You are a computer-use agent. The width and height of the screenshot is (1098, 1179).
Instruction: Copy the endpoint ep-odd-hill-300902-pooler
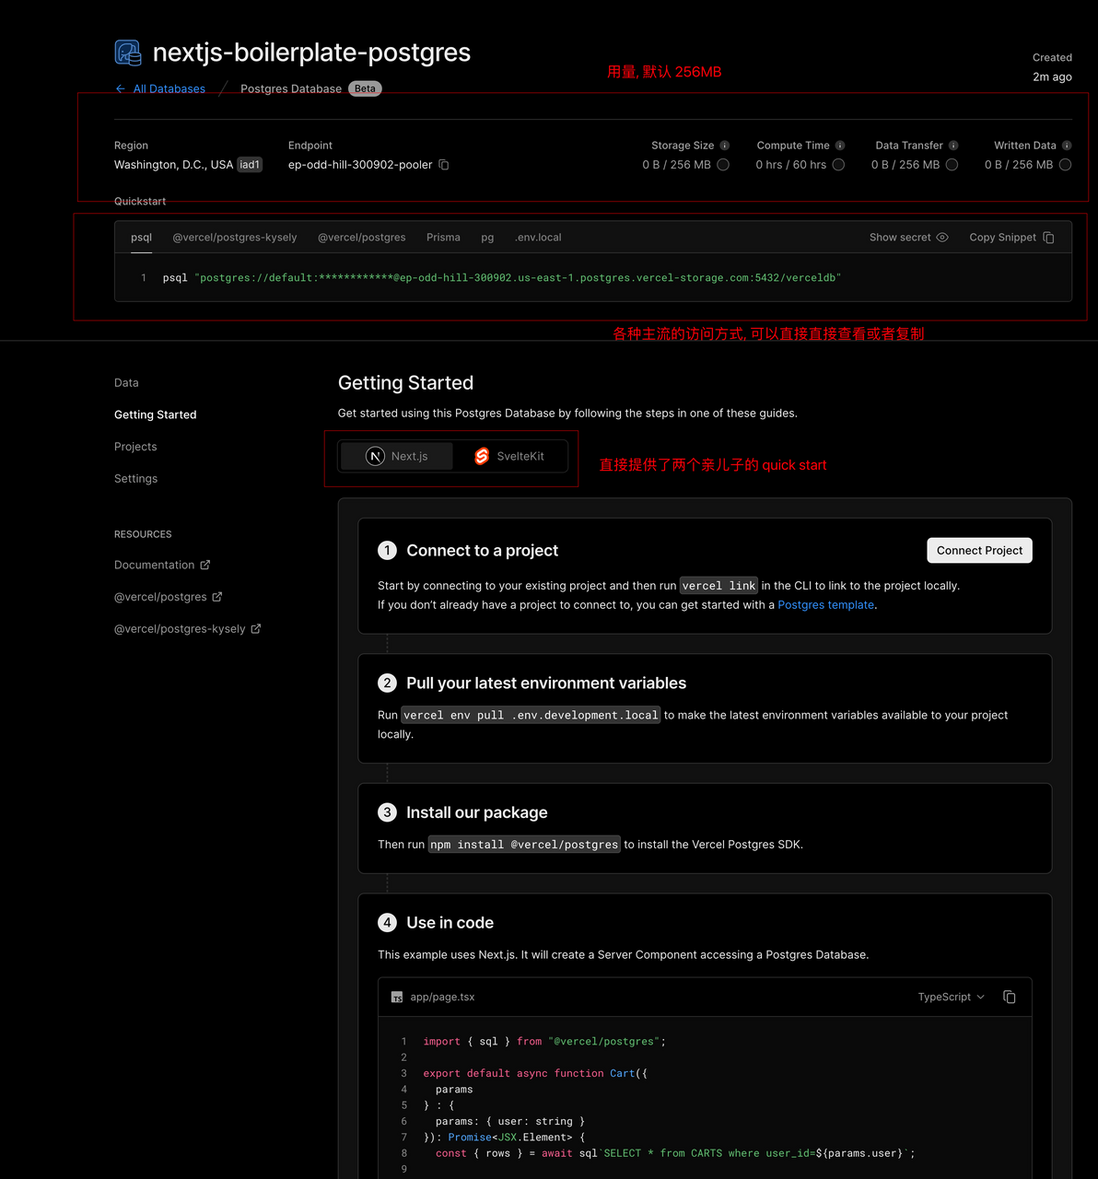444,165
